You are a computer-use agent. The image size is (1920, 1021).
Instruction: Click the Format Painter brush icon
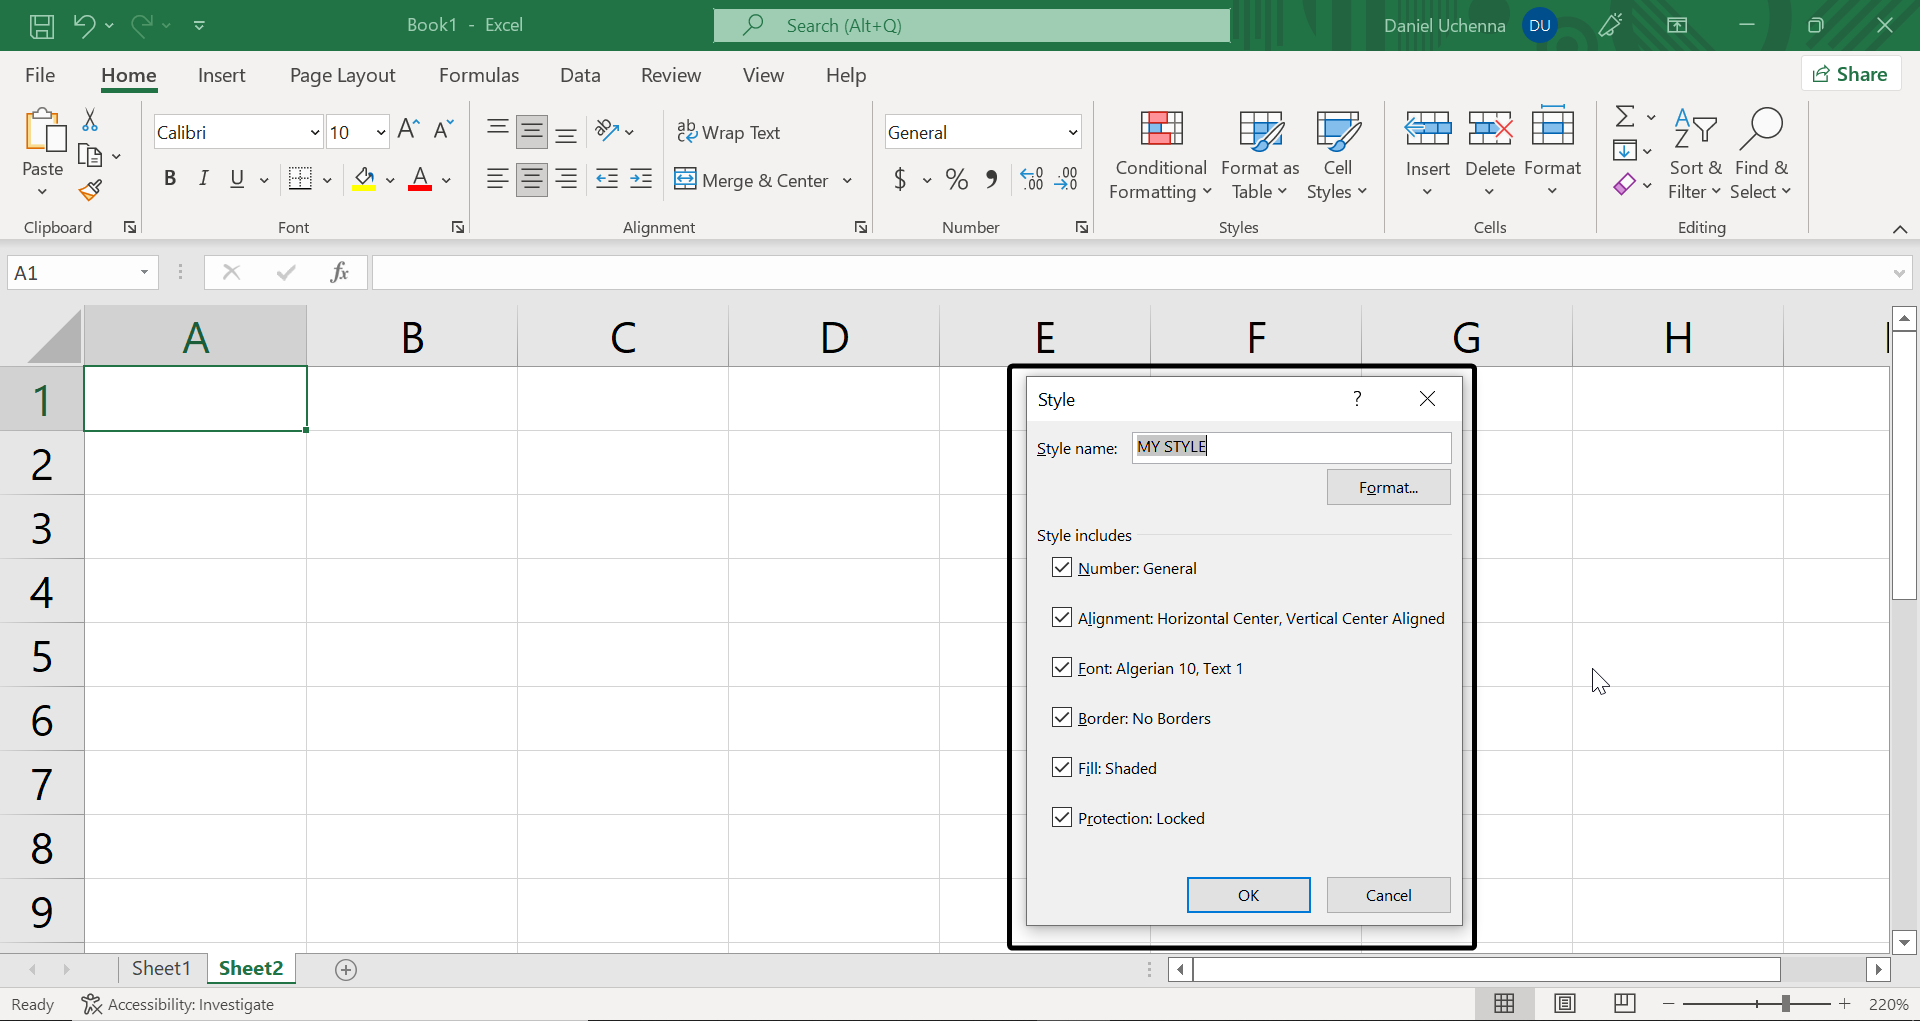[91, 189]
